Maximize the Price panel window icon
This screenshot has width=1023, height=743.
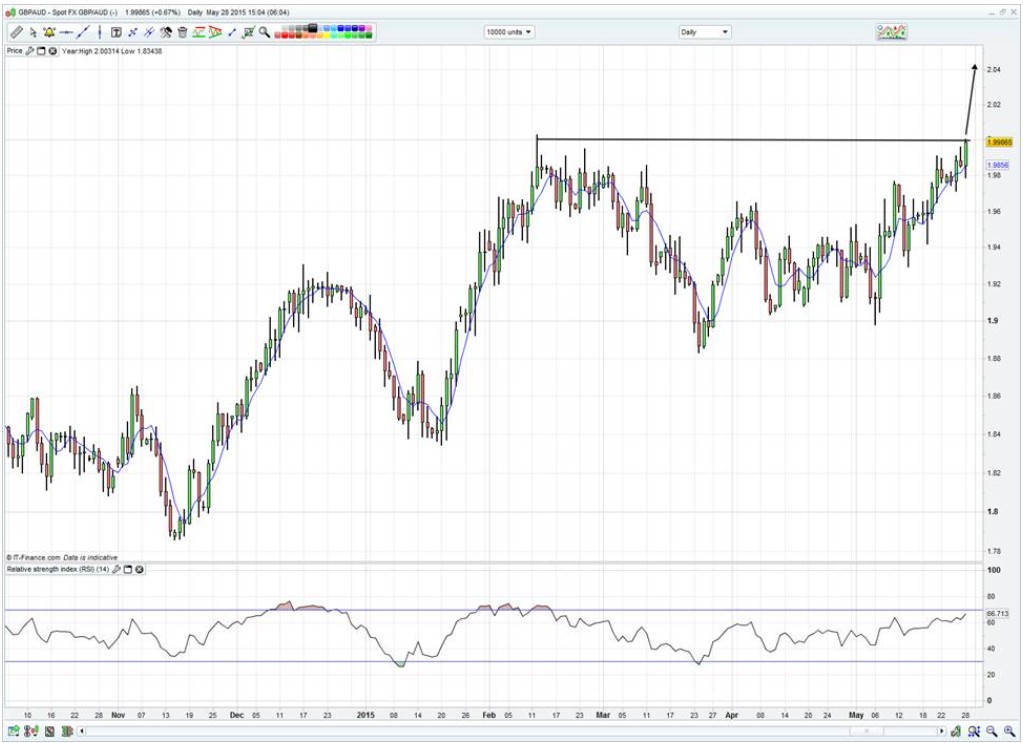pyautogui.click(x=42, y=50)
